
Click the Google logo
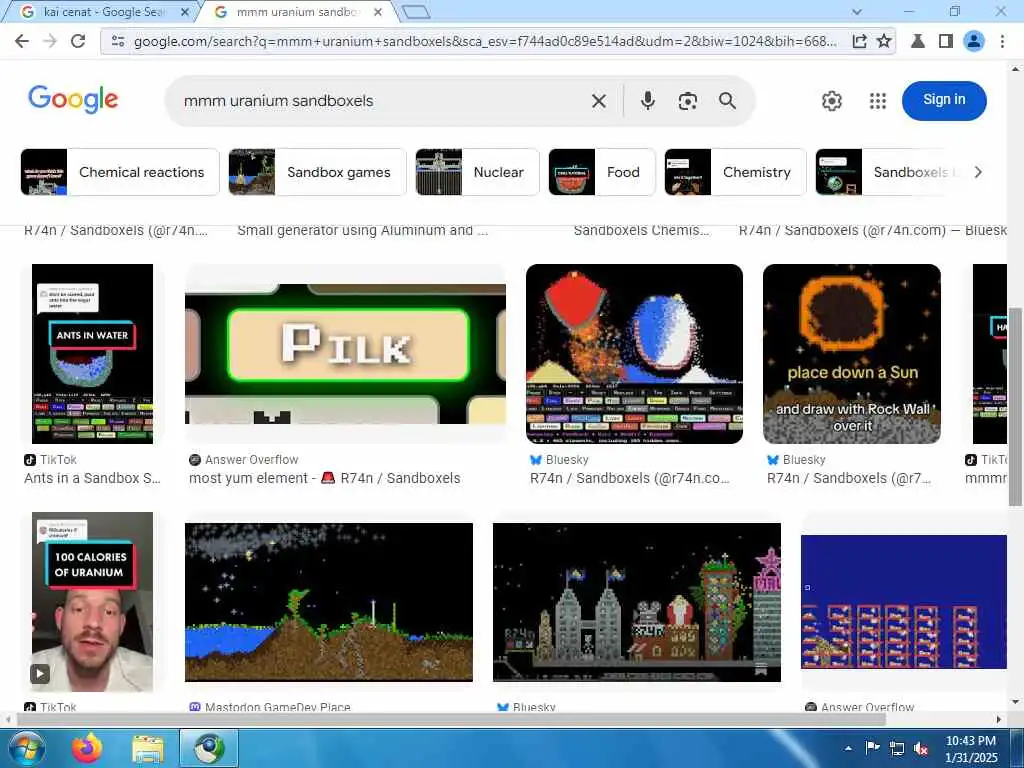pos(73,99)
